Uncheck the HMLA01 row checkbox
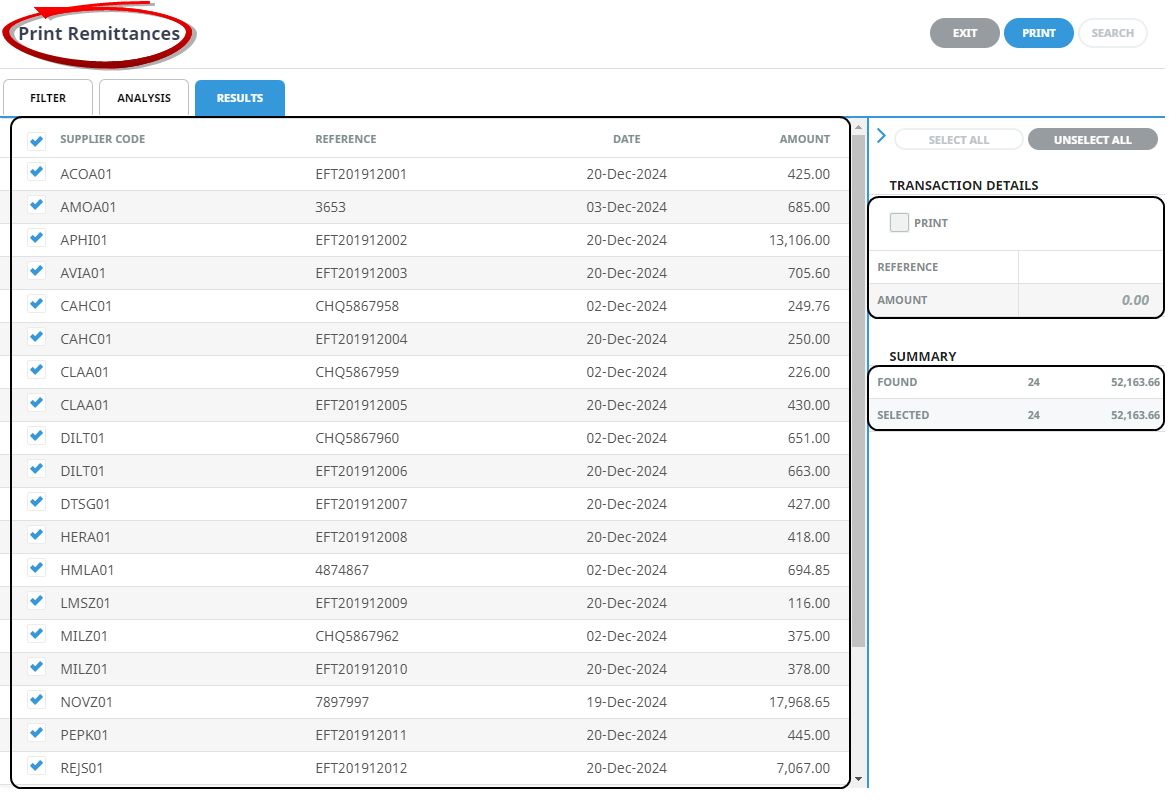 click(x=37, y=568)
